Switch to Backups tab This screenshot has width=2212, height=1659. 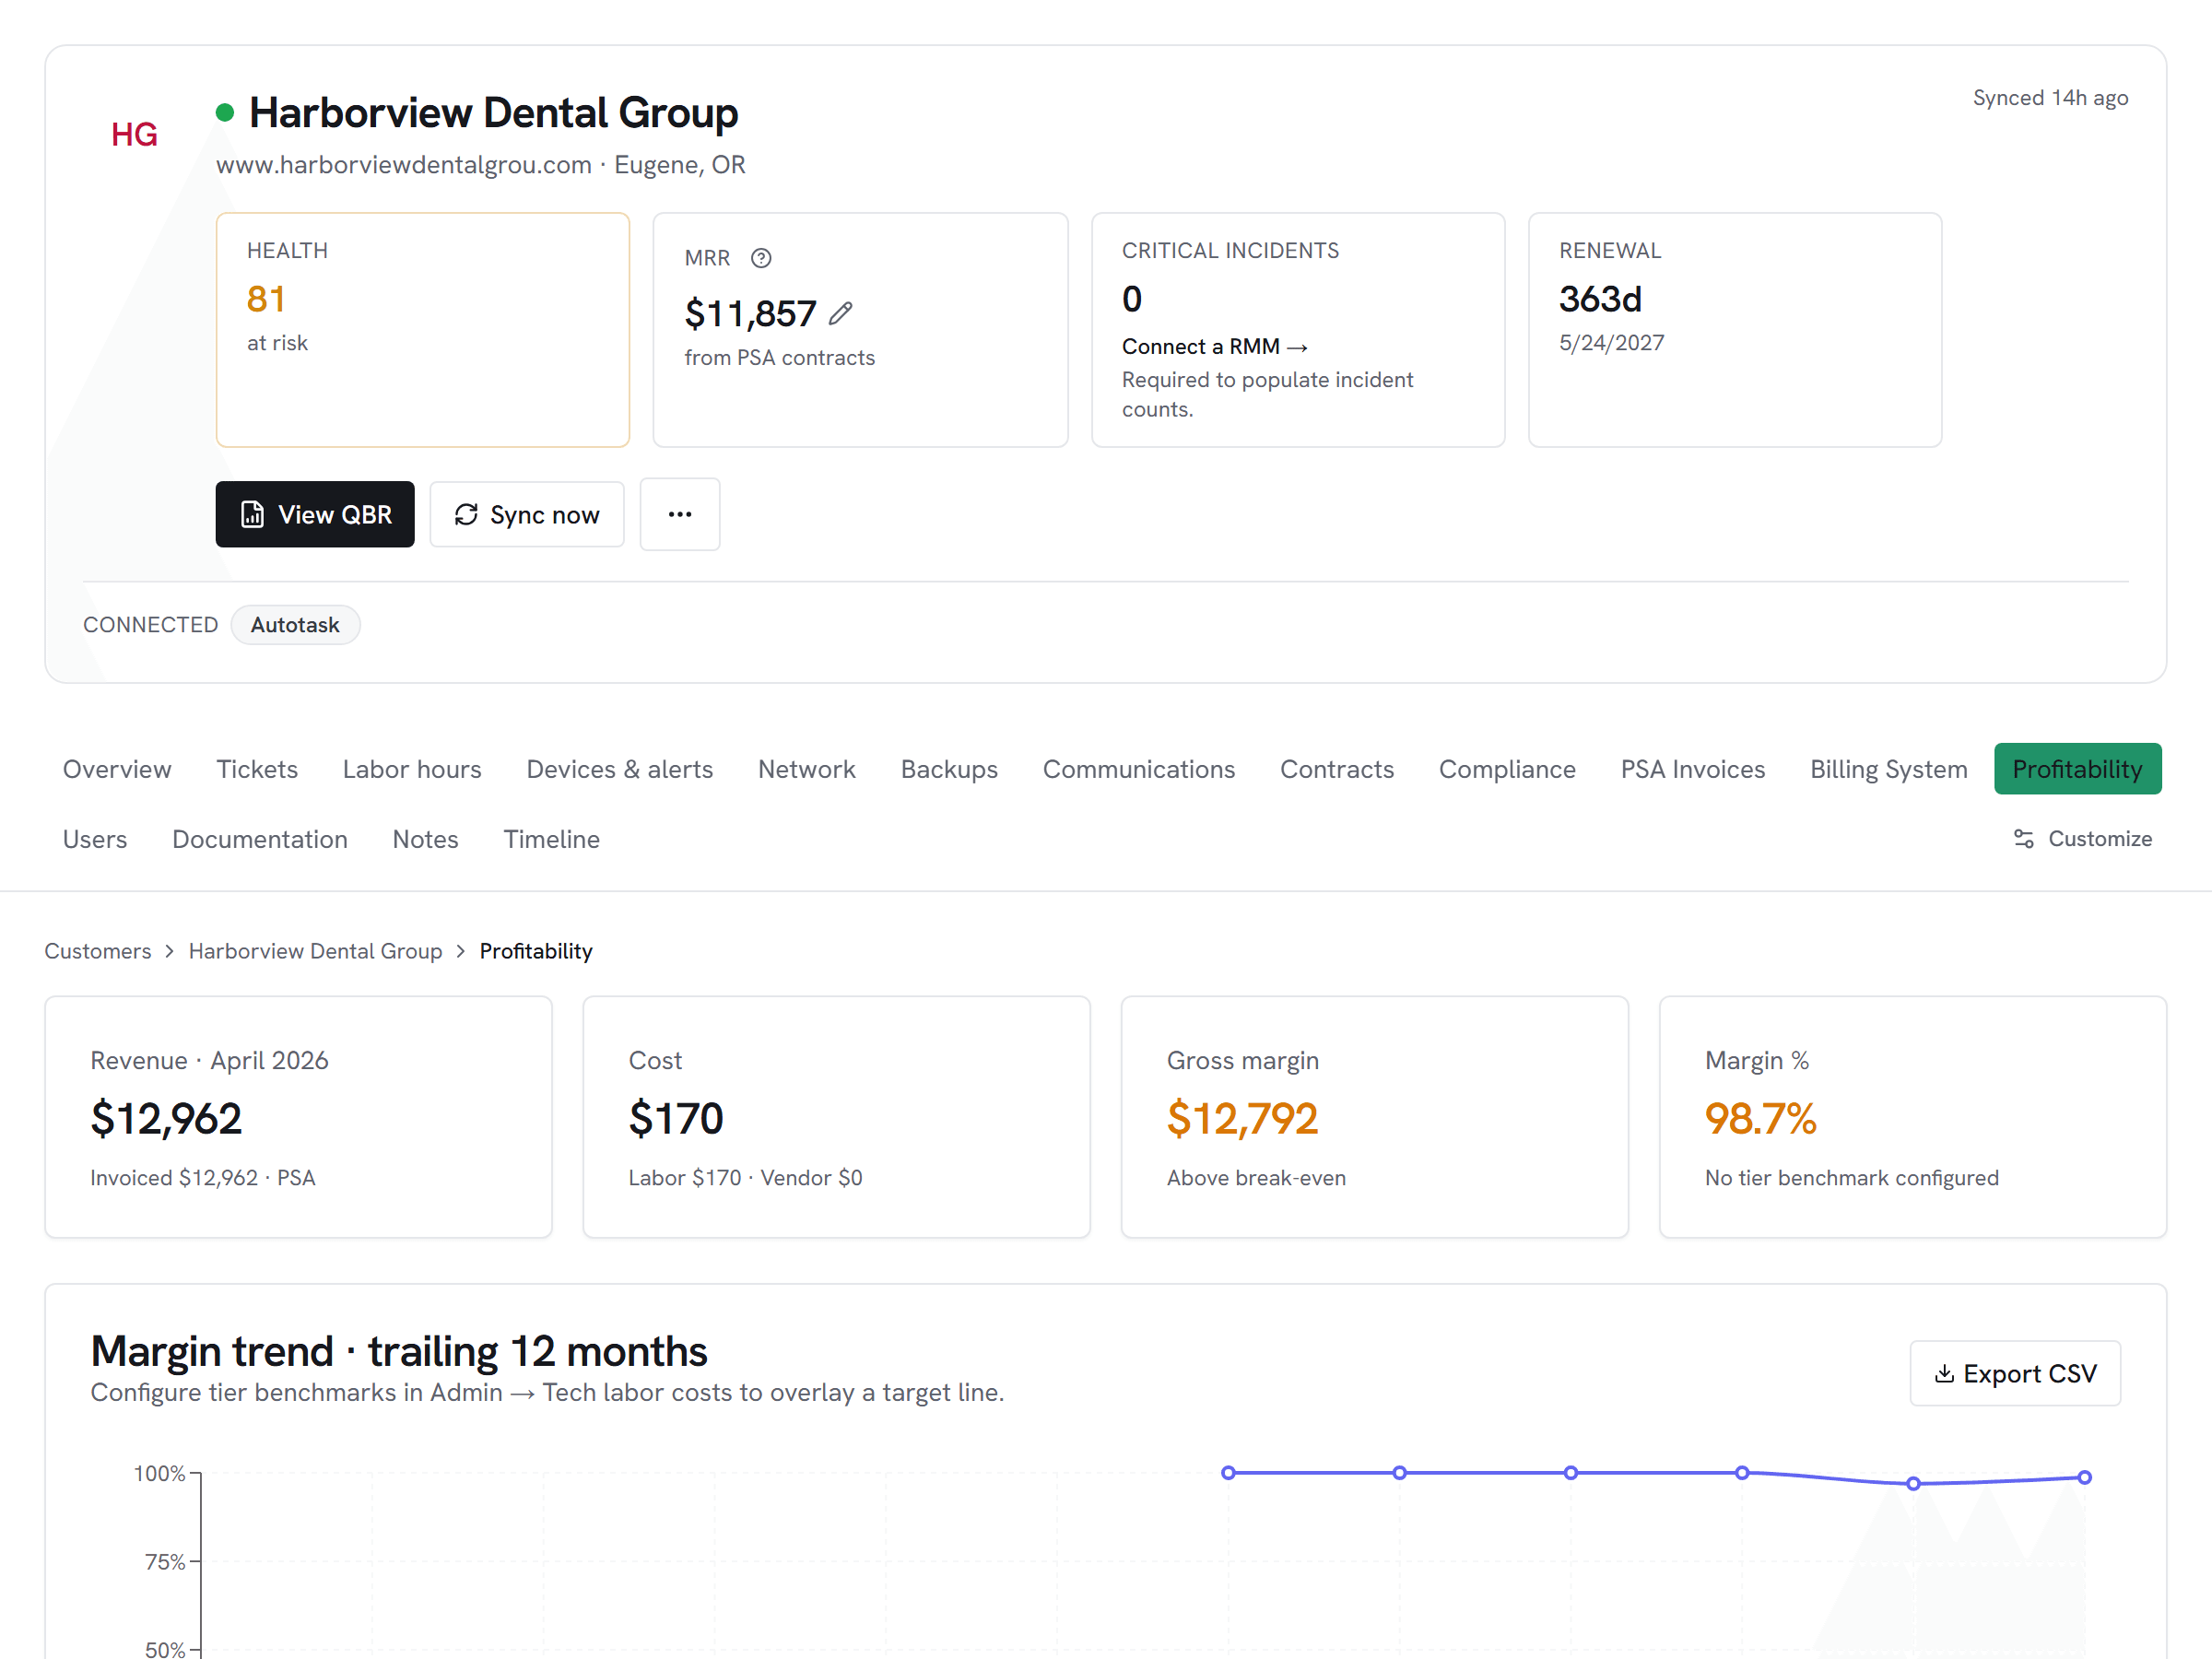tap(949, 769)
